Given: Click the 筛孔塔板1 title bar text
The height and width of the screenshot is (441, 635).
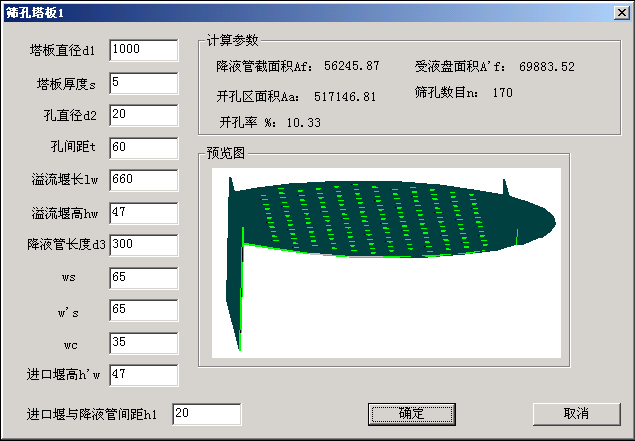Looking at the screenshot, I should [35, 13].
